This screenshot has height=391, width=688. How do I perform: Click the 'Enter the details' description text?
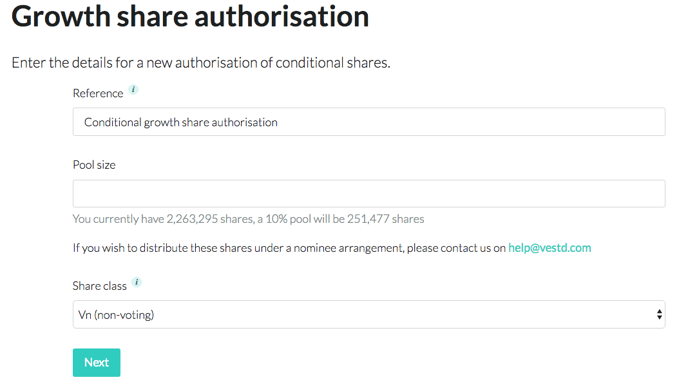coord(201,63)
